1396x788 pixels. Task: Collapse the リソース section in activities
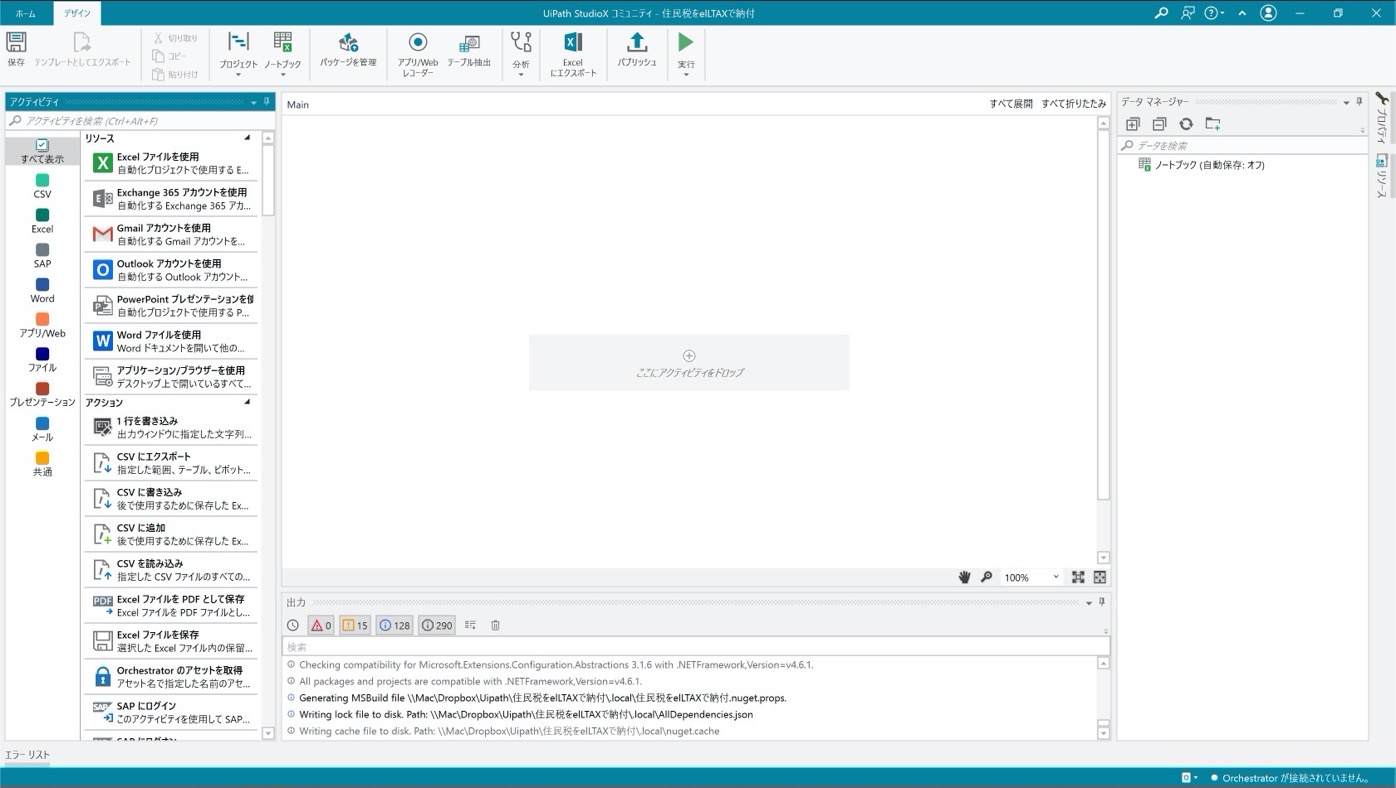point(247,138)
